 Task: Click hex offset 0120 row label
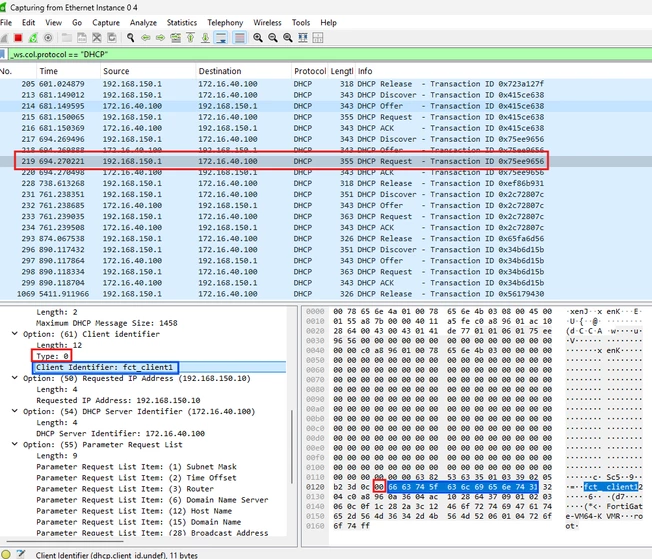[315, 487]
